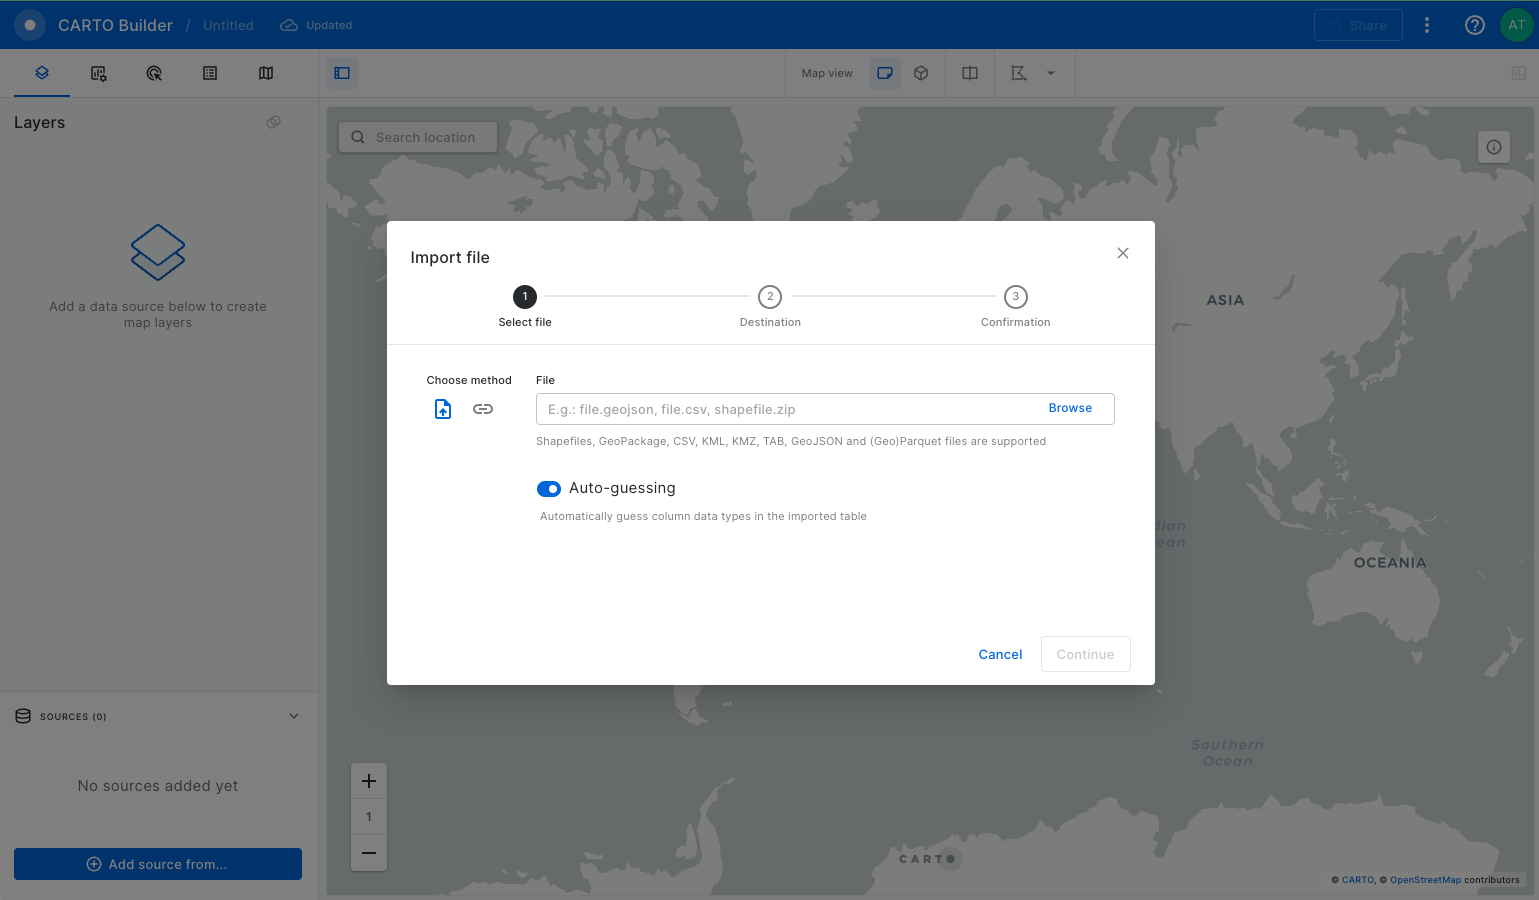The width and height of the screenshot is (1539, 900).
Task: Collapse the Sources section
Action: pyautogui.click(x=294, y=716)
